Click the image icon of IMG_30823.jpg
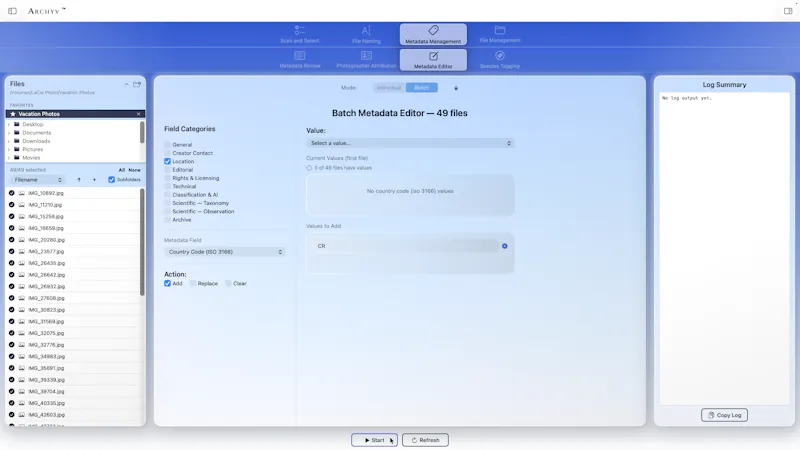This screenshot has height=450, width=800. [21, 310]
